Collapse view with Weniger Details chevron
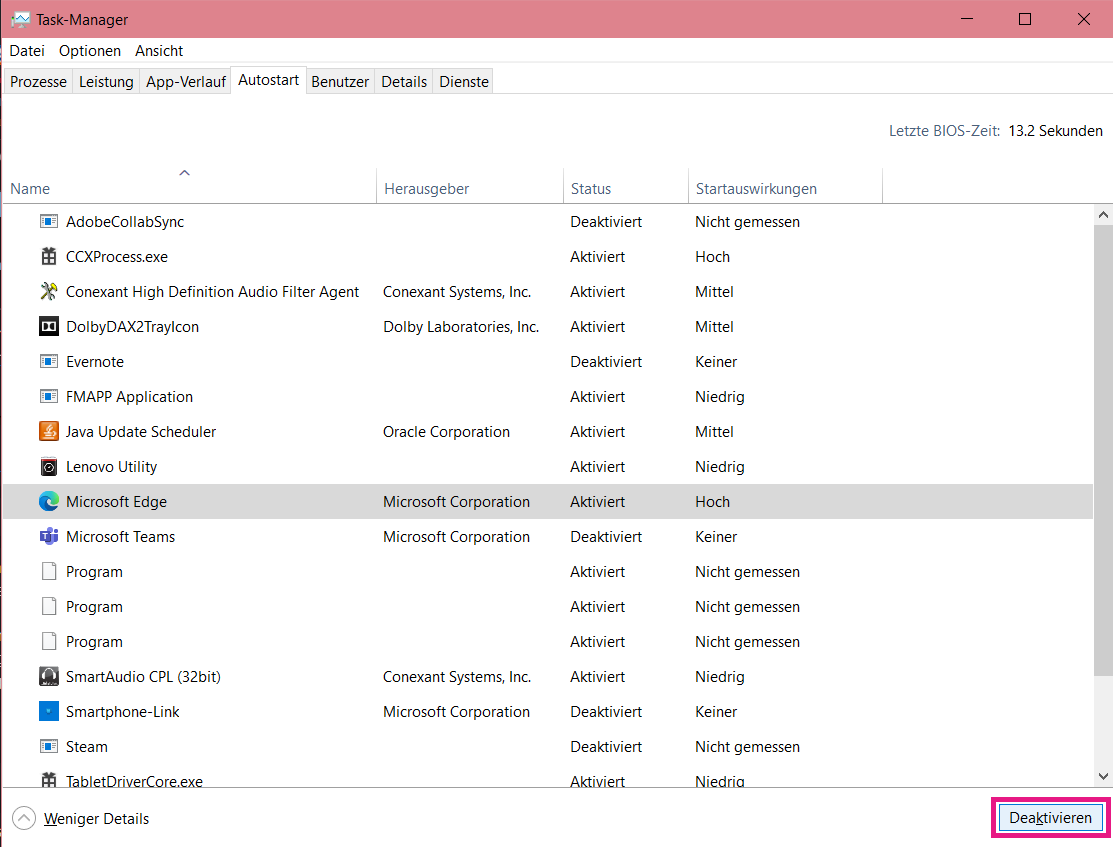Viewport: 1113px width, 847px height. tap(23, 819)
